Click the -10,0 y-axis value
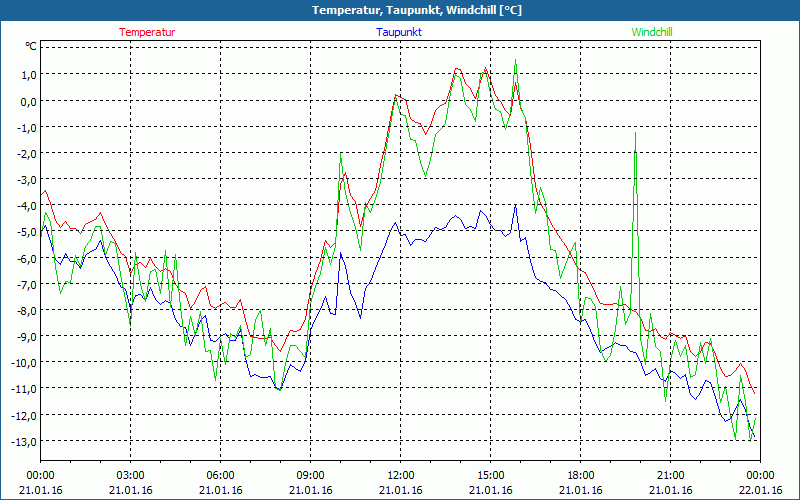The width and height of the screenshot is (800, 500). click(26, 363)
